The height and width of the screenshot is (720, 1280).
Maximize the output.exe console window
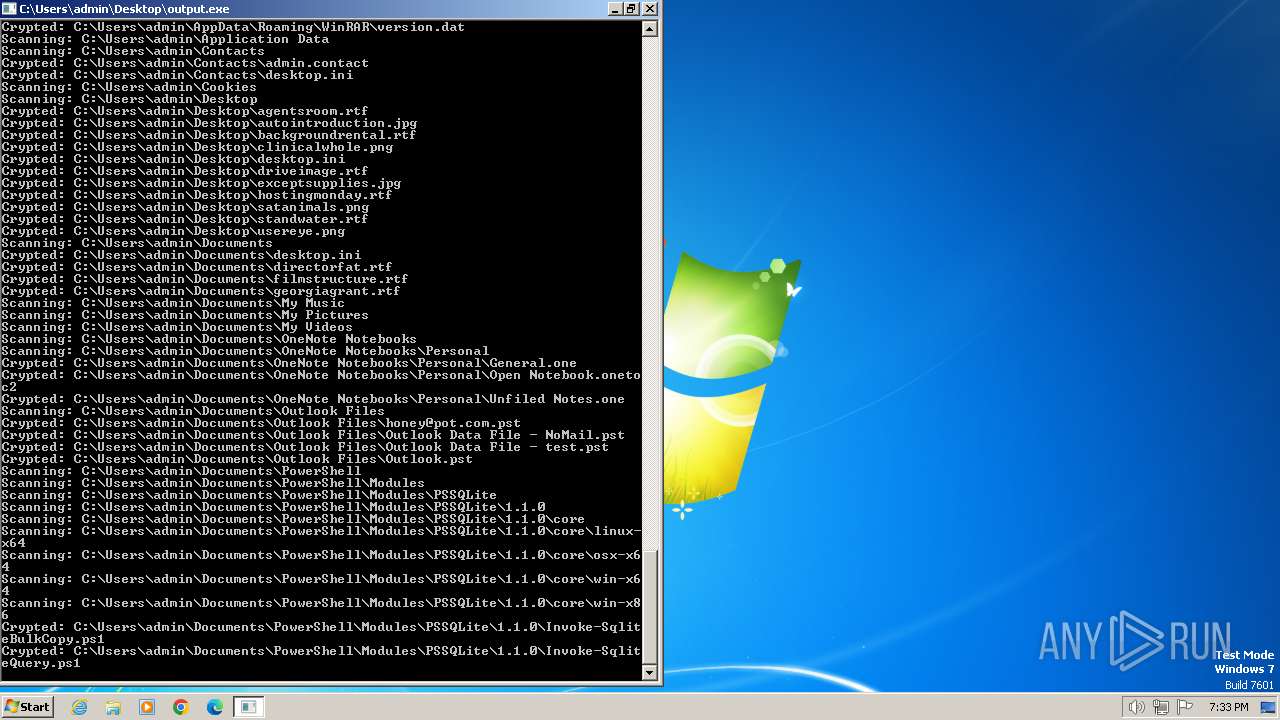click(631, 8)
